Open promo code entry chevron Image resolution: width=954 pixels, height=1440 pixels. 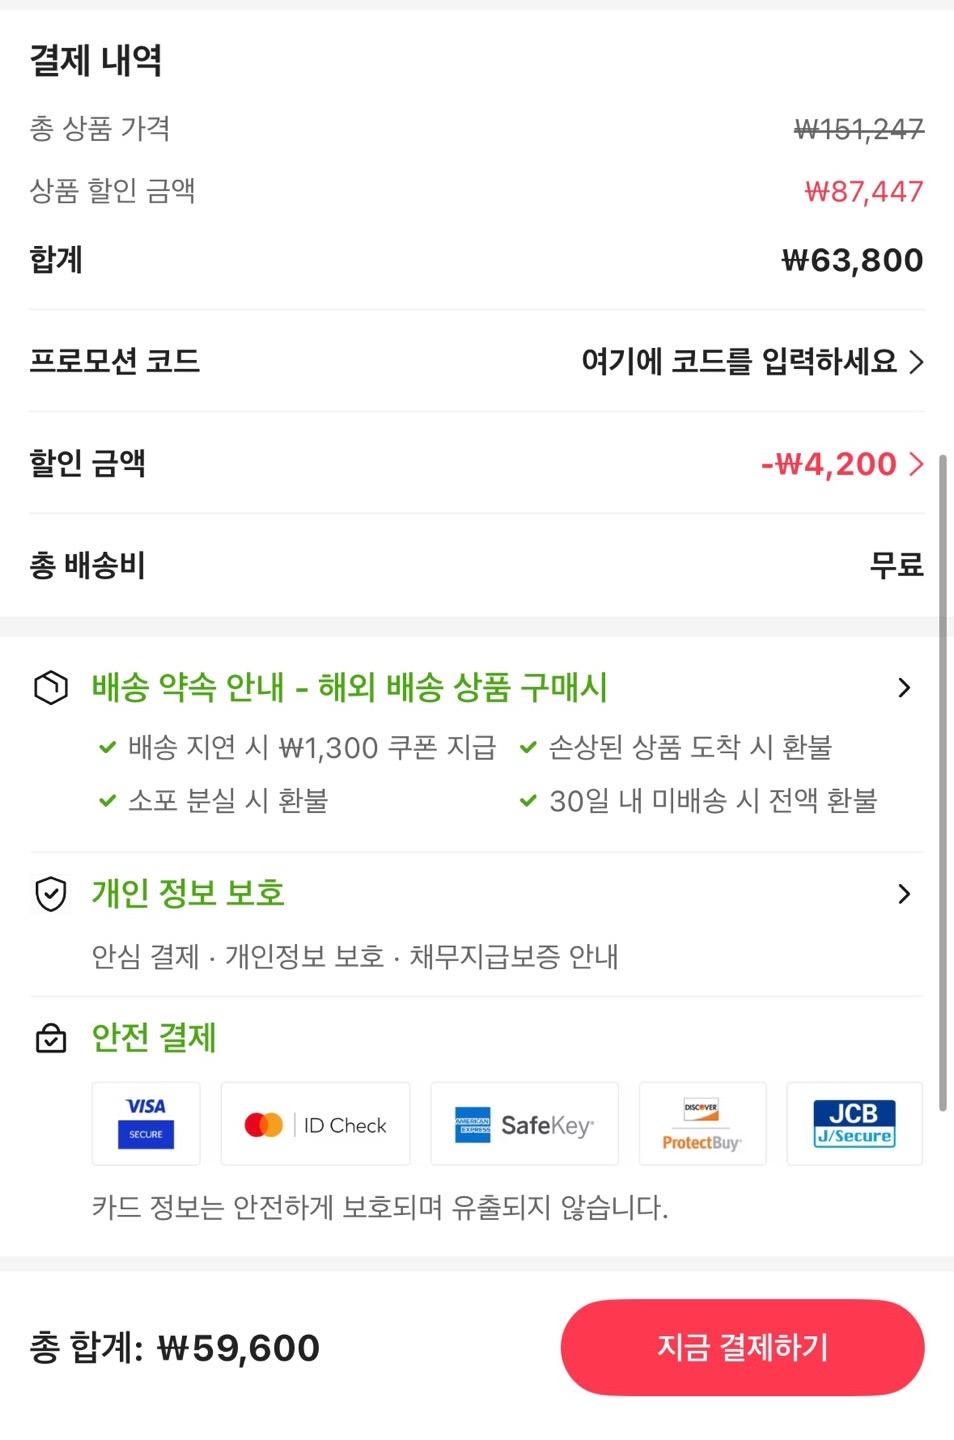tap(916, 361)
